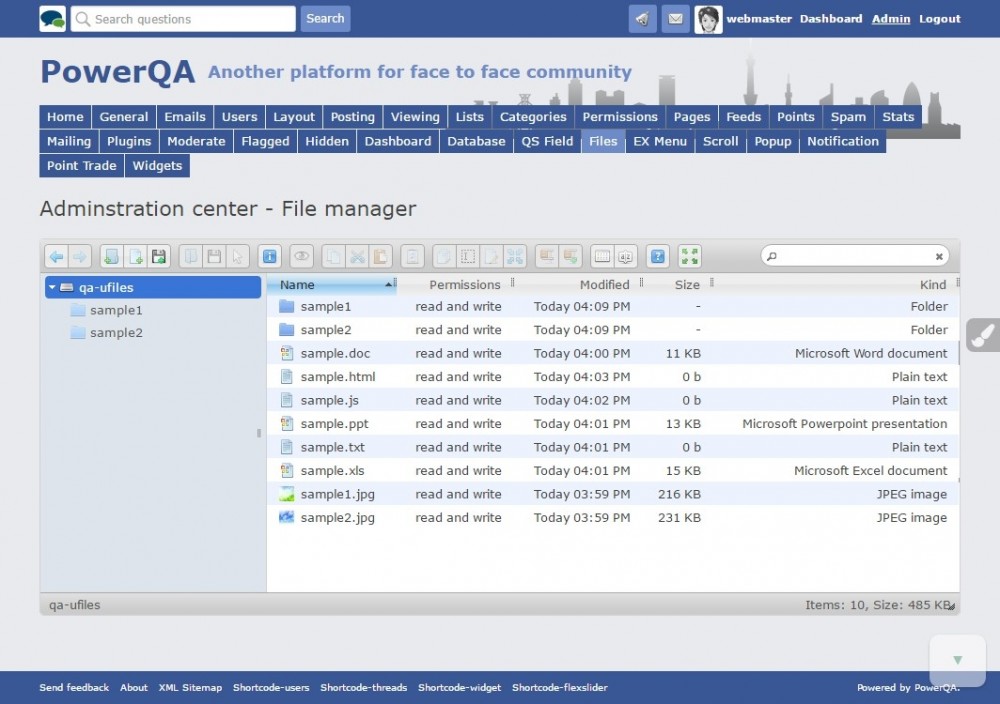Collapse the qa-ufiles tree root arrow
The width and height of the screenshot is (1000, 704).
(52, 288)
